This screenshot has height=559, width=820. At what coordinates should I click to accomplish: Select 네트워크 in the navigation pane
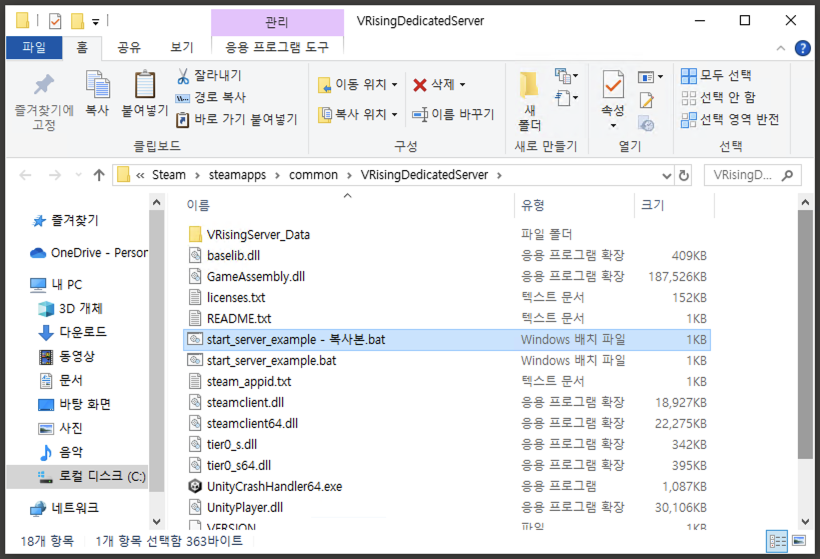[65, 508]
